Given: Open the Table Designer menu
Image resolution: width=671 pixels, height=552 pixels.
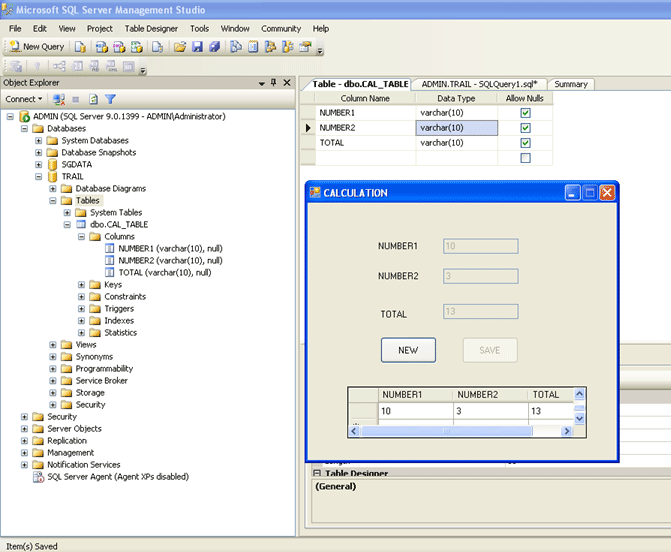Looking at the screenshot, I should tap(151, 29).
